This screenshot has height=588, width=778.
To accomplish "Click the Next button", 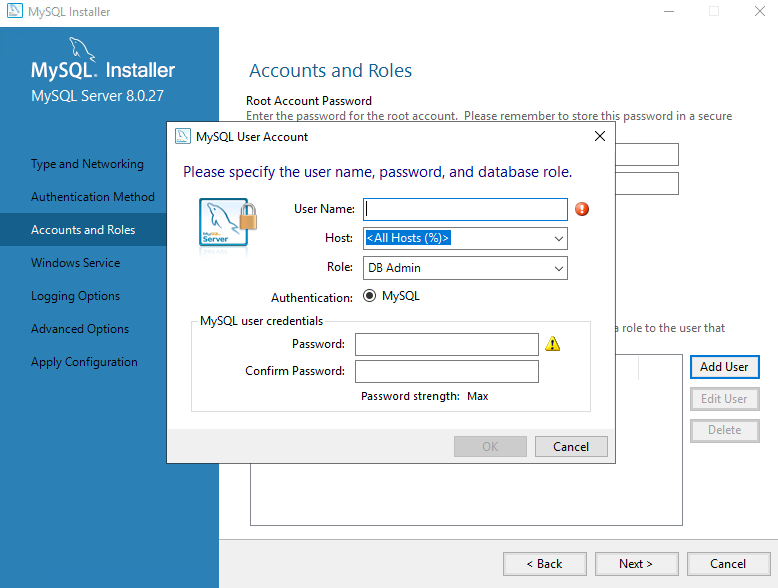I will 637,564.
